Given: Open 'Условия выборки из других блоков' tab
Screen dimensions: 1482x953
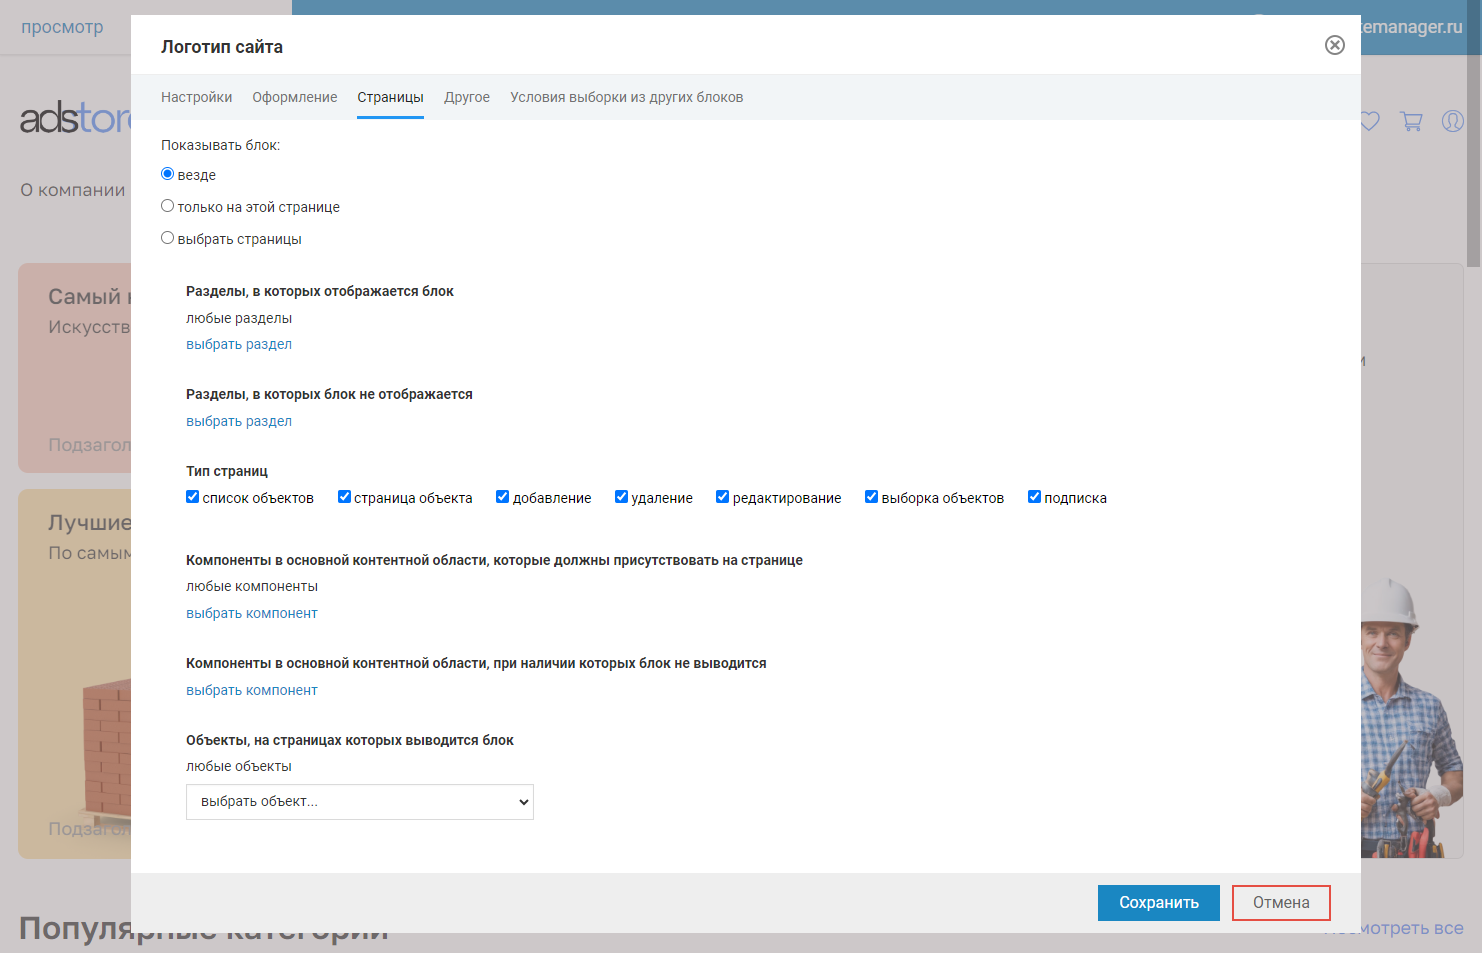Looking at the screenshot, I should point(626,97).
